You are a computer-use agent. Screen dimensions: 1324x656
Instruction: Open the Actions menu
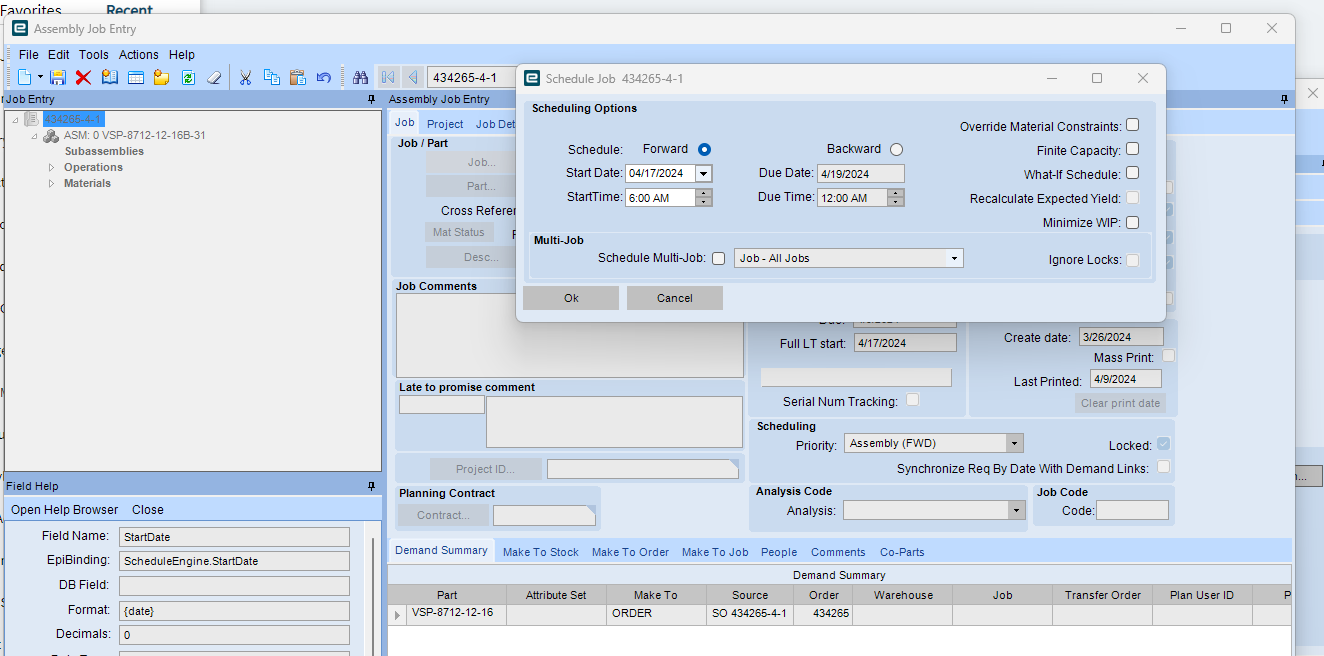(138, 55)
